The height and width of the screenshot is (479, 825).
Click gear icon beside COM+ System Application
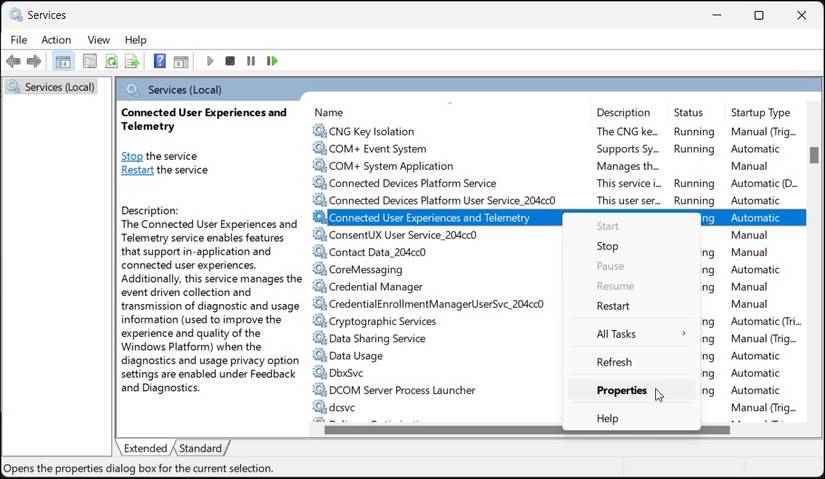click(x=319, y=165)
